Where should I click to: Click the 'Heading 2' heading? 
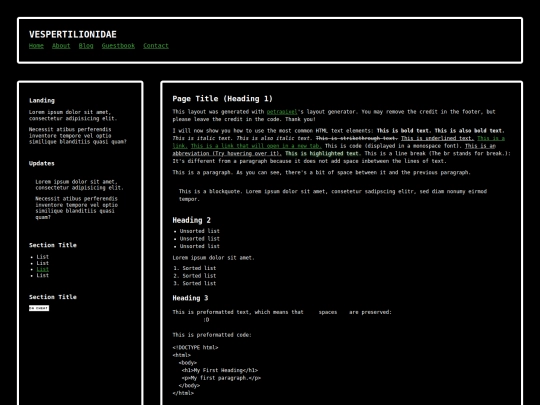(x=191, y=220)
